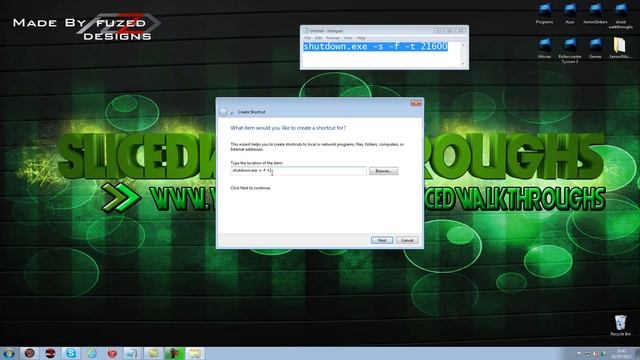Click Notepad scrollbar down arrow
Image resolution: width=640 pixels, height=360 pixels.
point(462,63)
